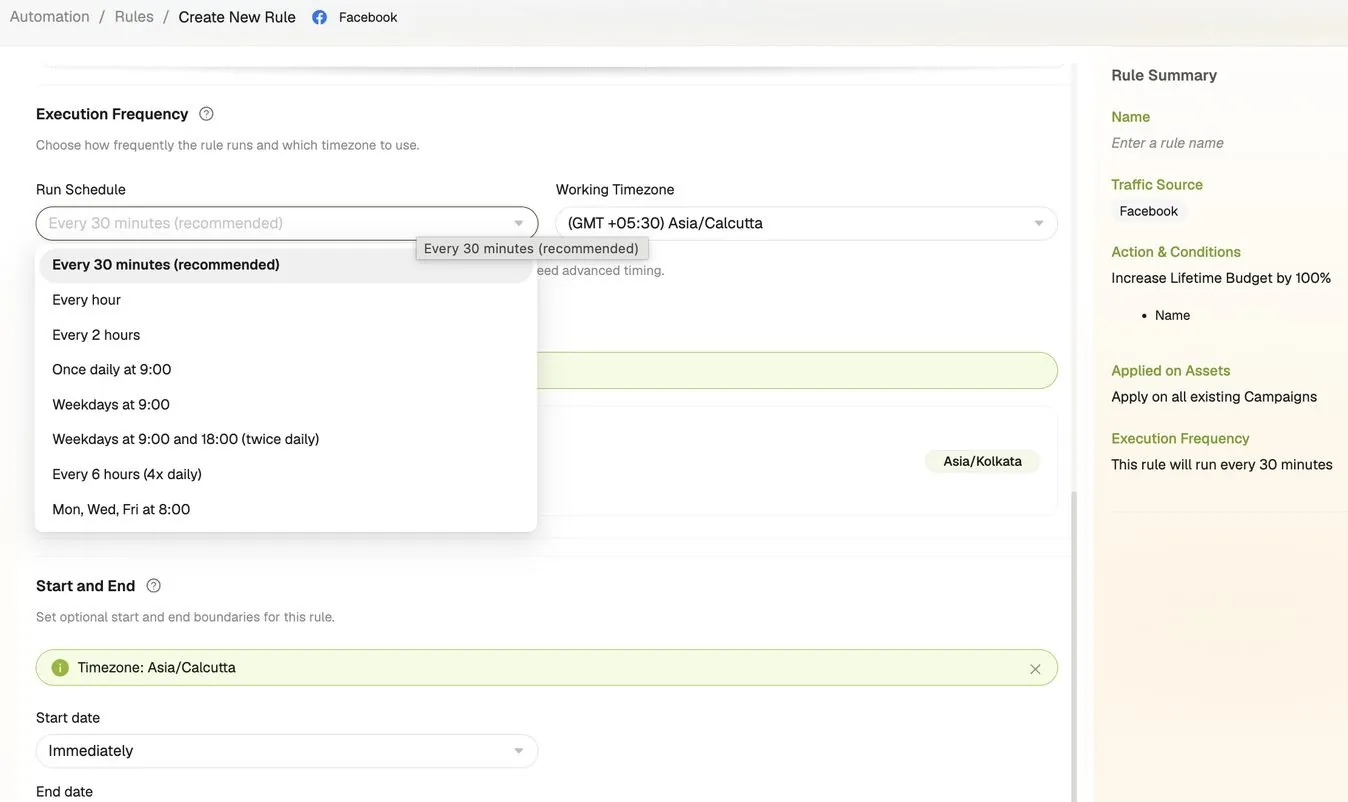Click the page vertical scrollbar

pos(1075,645)
